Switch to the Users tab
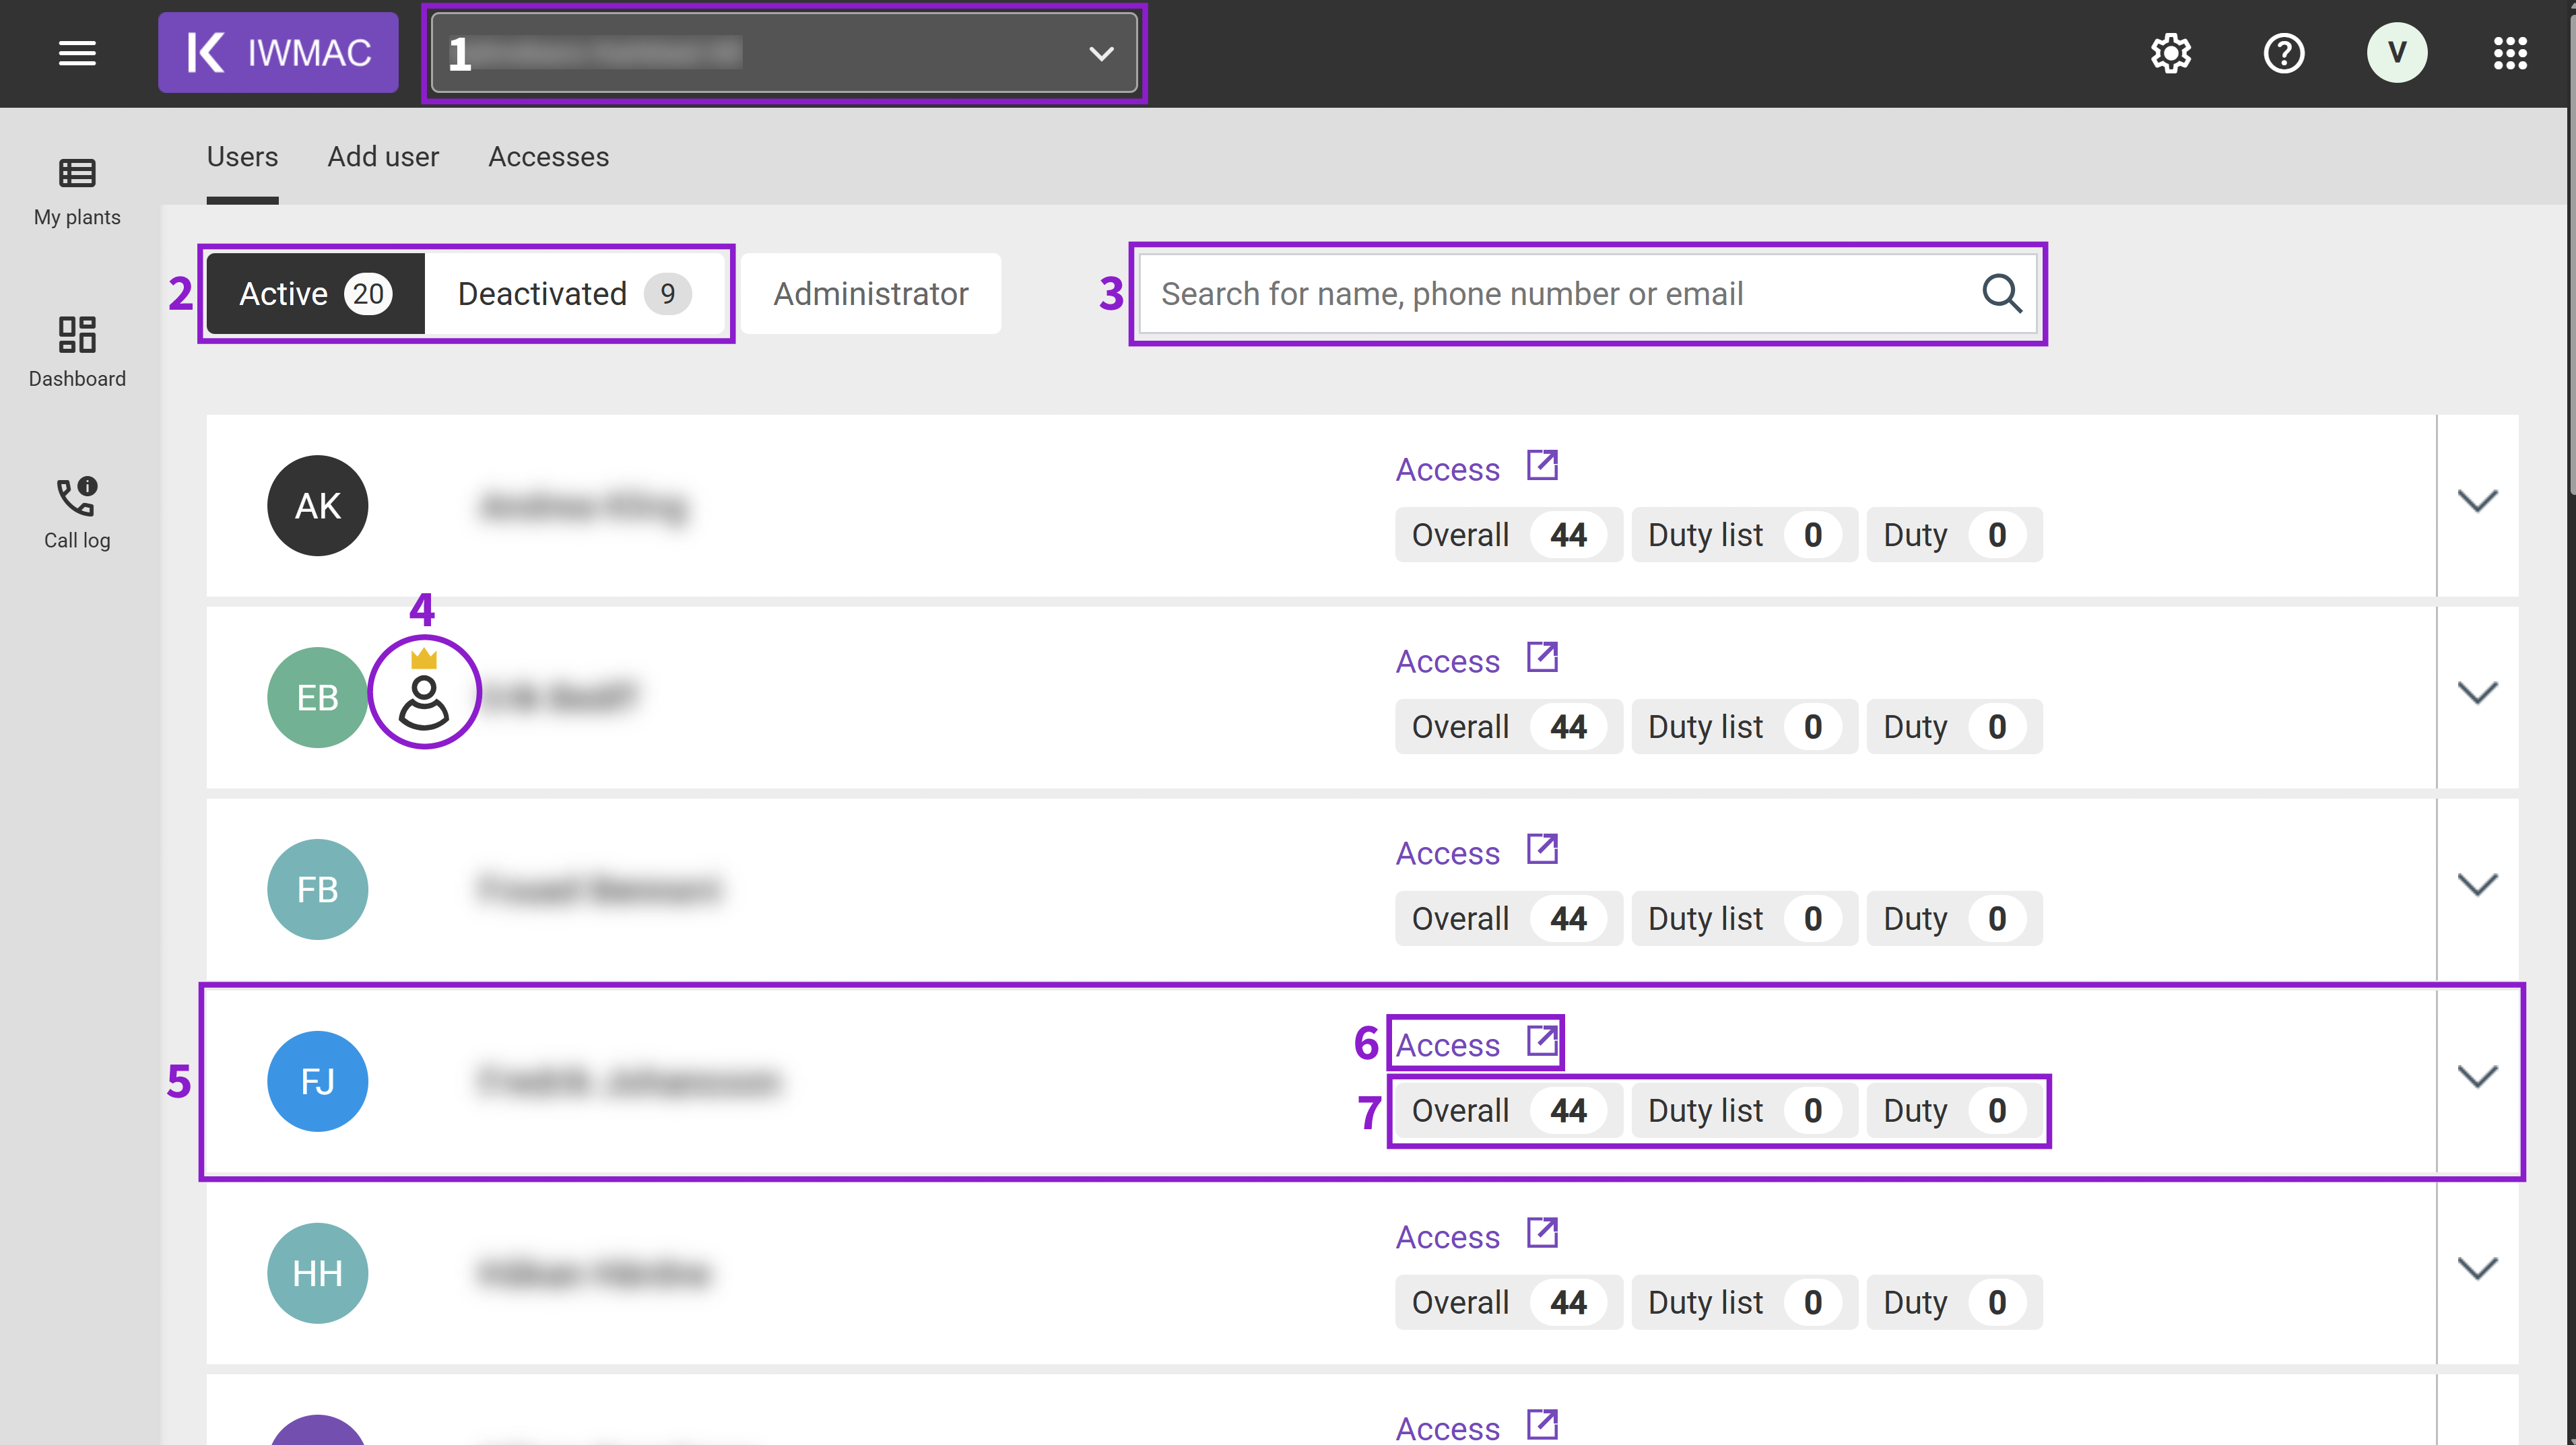Screen dimensions: 2576x1445 point(242,157)
